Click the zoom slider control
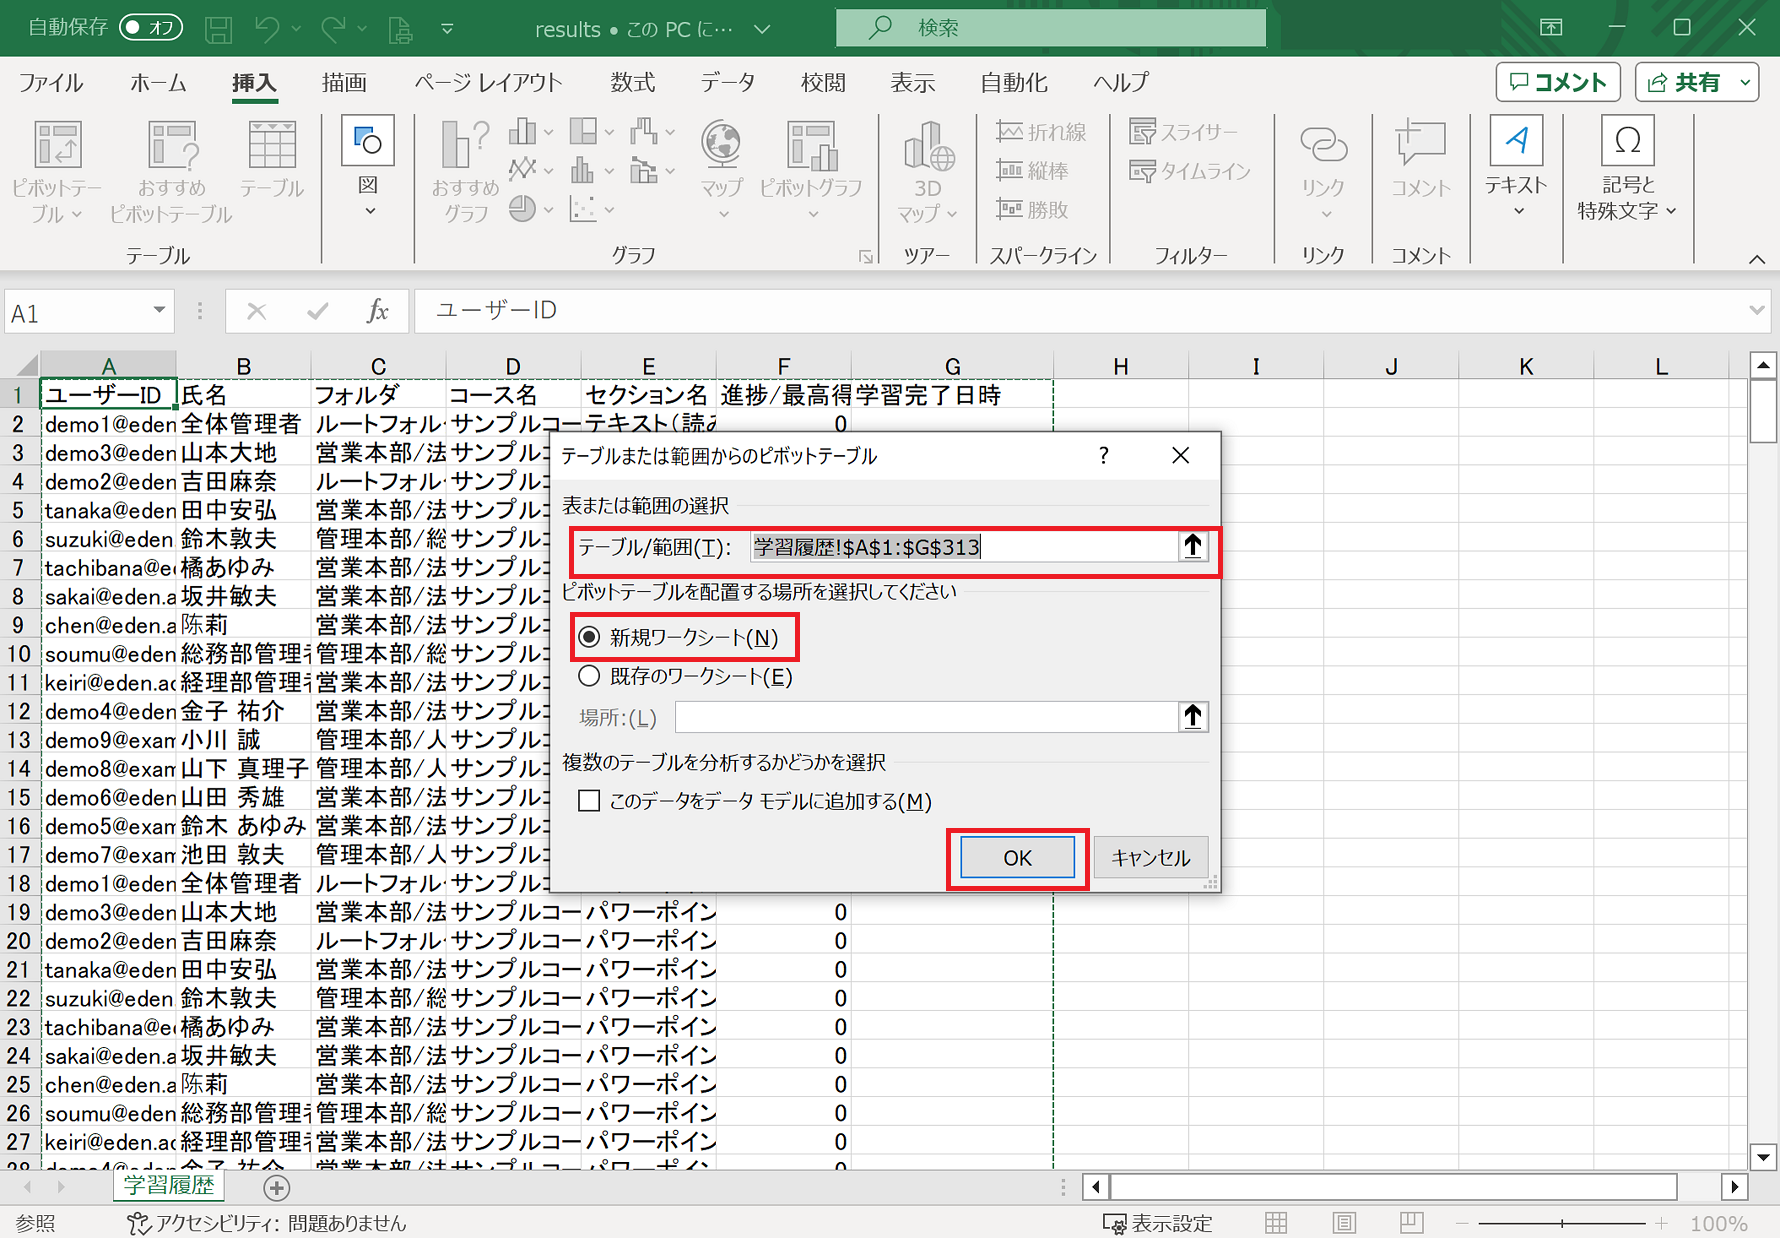This screenshot has width=1780, height=1238. point(1562,1223)
